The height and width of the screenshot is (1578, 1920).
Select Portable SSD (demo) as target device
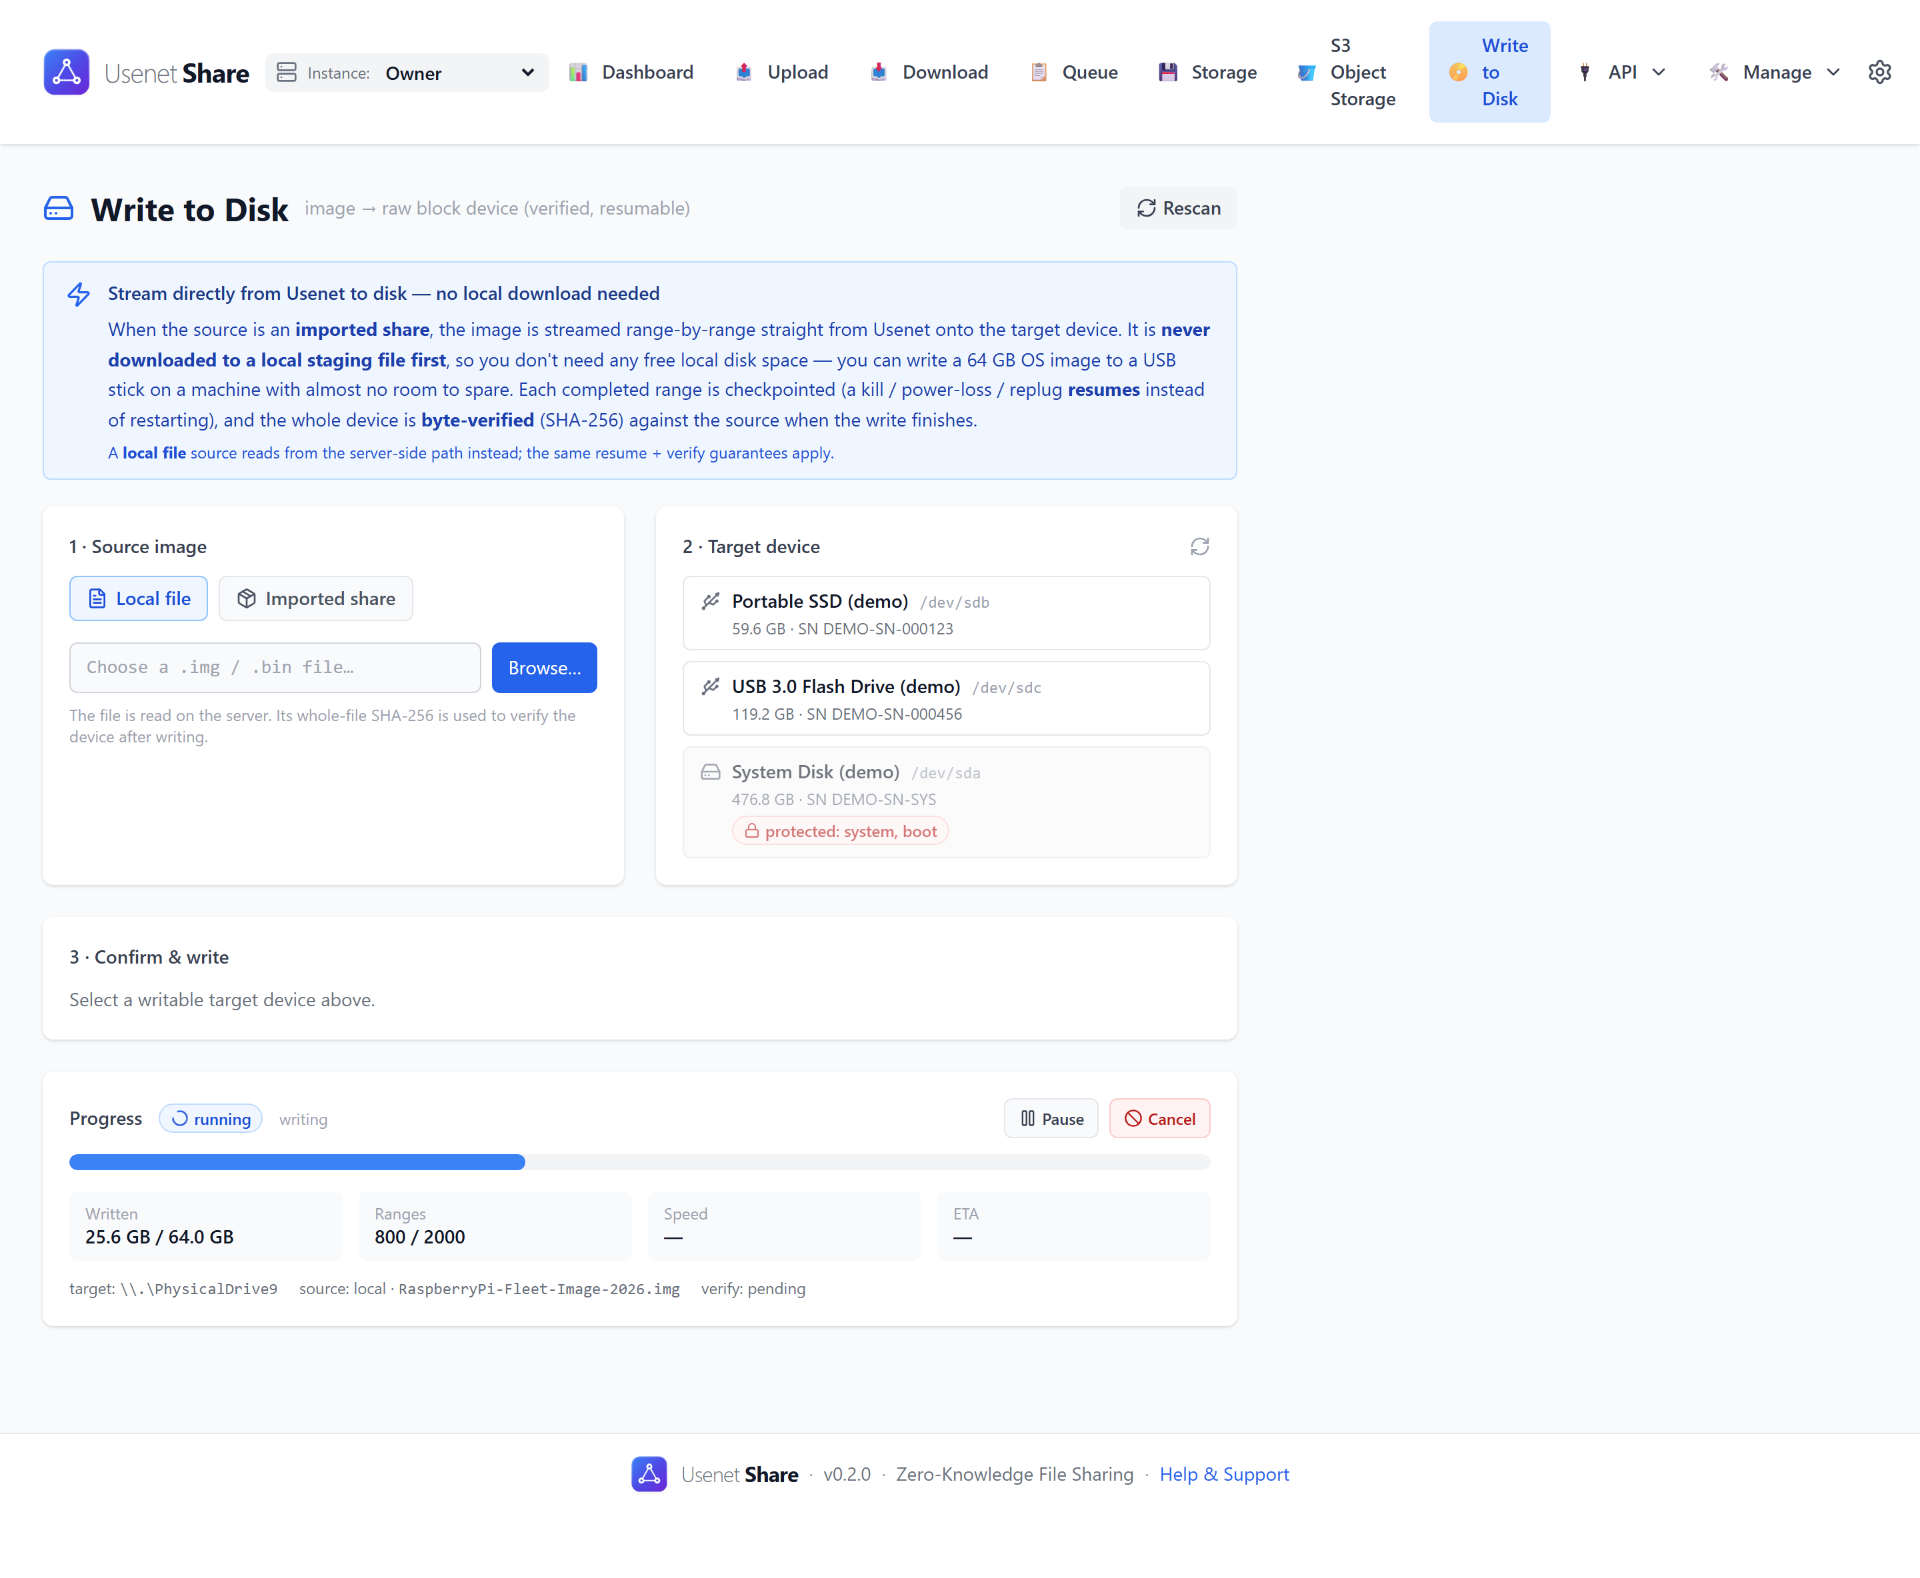(x=946, y=613)
